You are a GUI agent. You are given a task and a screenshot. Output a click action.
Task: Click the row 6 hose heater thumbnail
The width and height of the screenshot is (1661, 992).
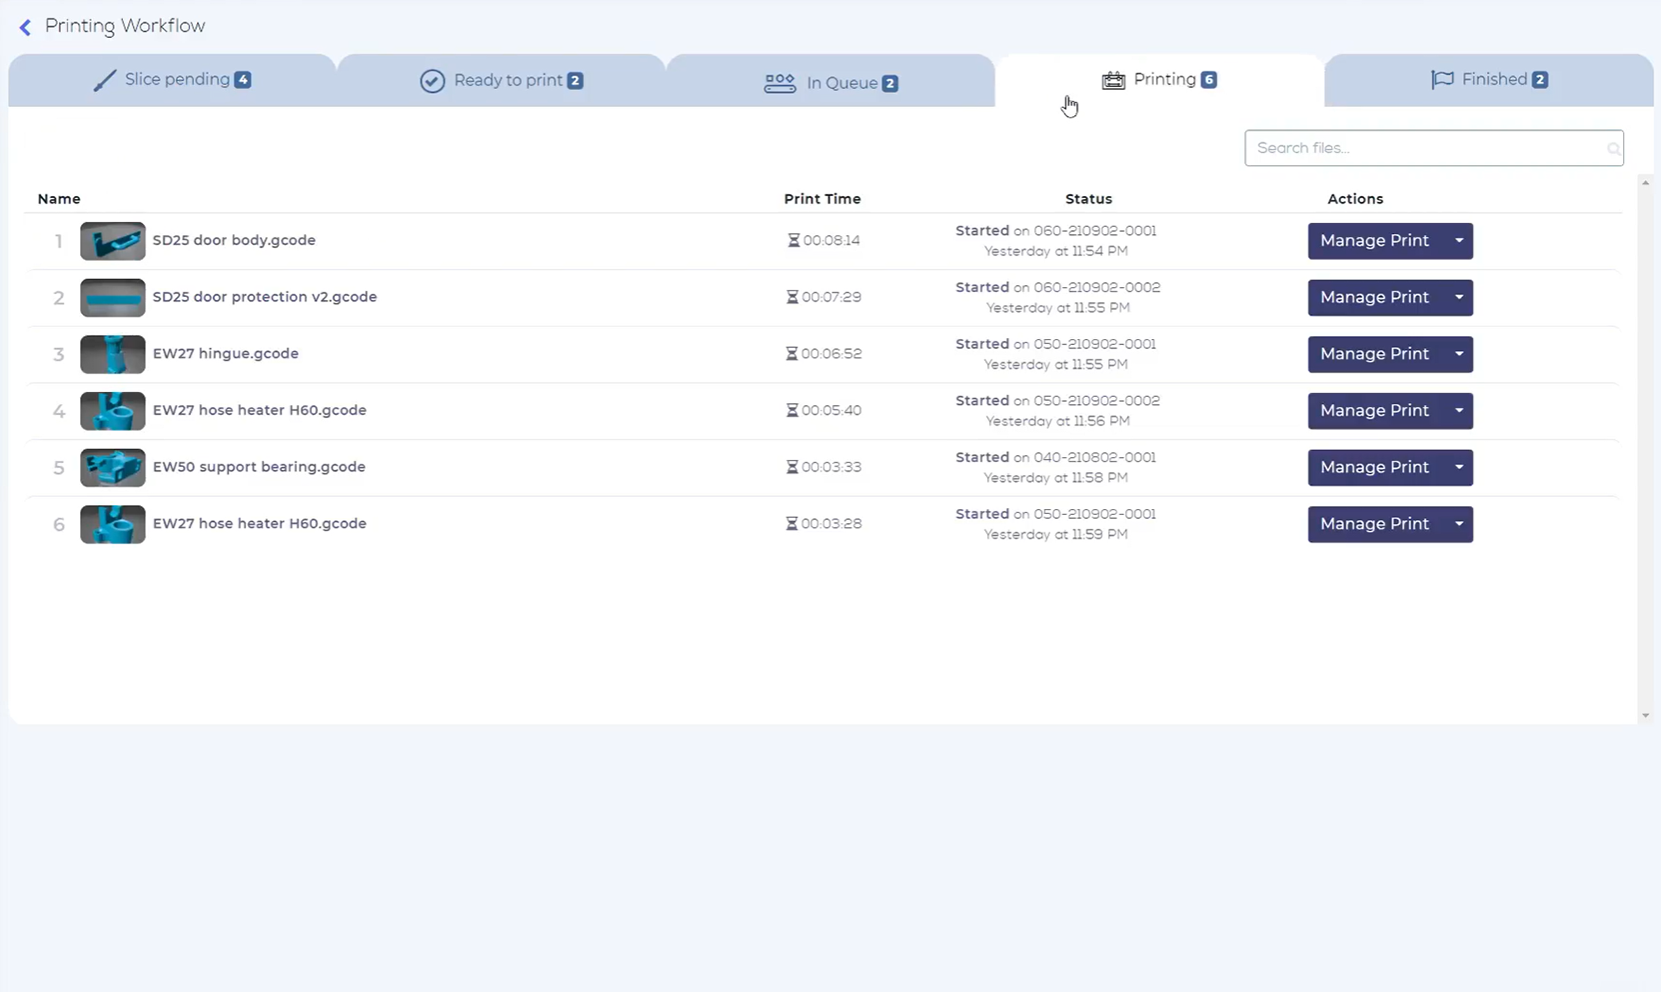(x=113, y=524)
